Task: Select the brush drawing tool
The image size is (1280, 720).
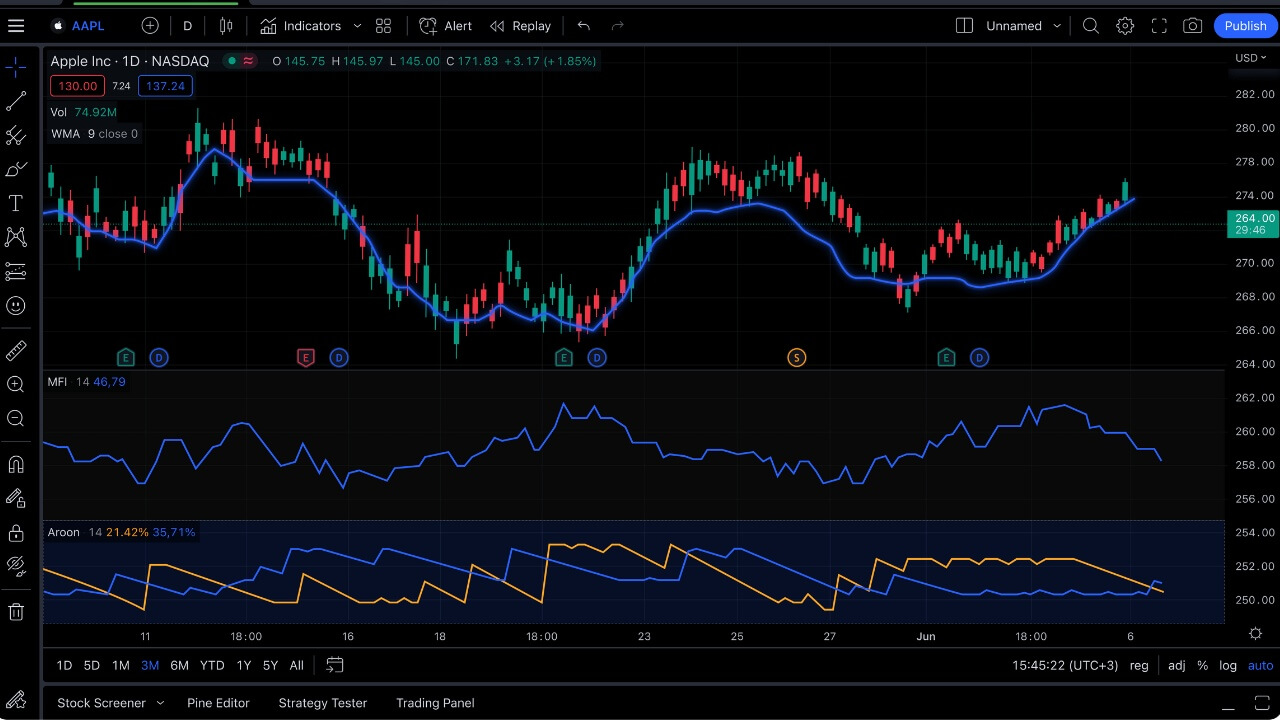Action: coord(16,169)
